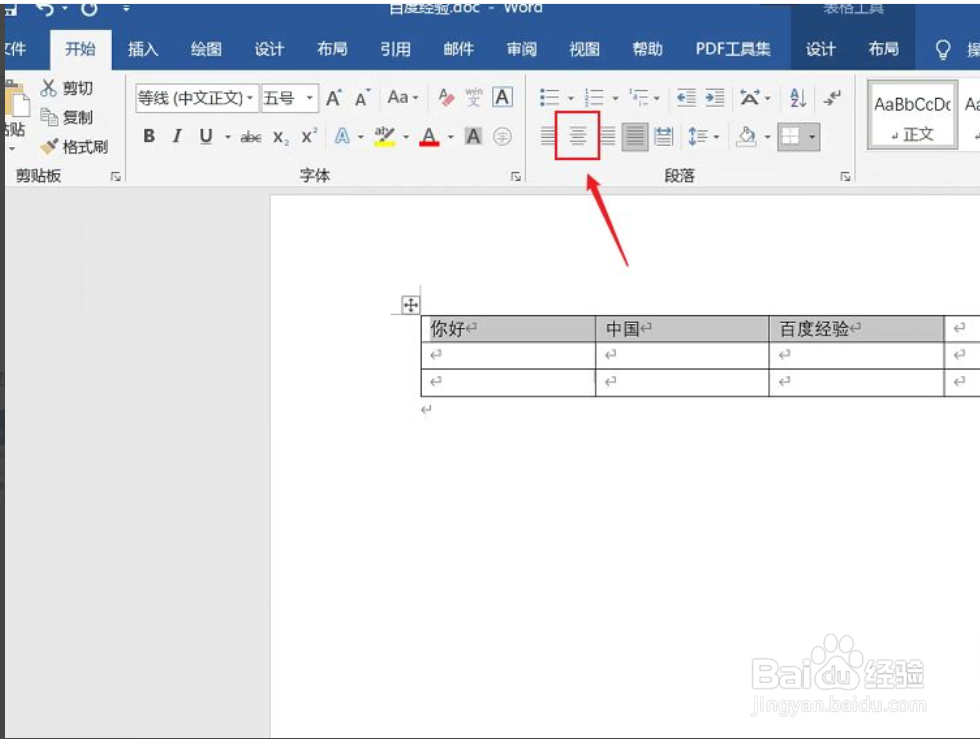Toggle justify paragraph alignment
The height and width of the screenshot is (739, 980).
click(x=634, y=136)
